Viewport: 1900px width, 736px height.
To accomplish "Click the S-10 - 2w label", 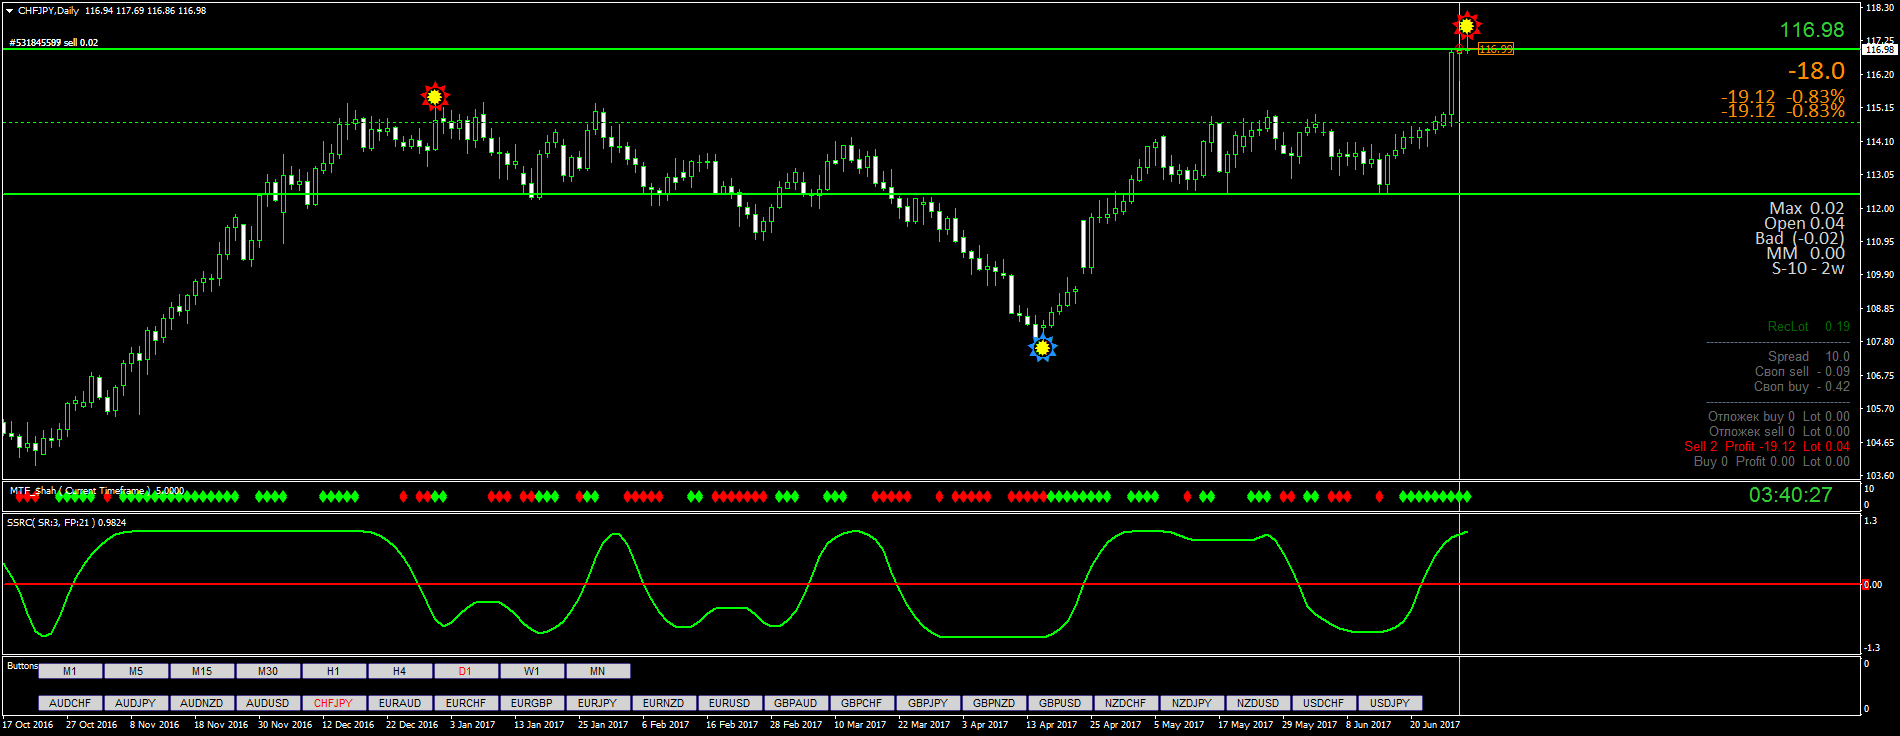I will [x=1808, y=268].
